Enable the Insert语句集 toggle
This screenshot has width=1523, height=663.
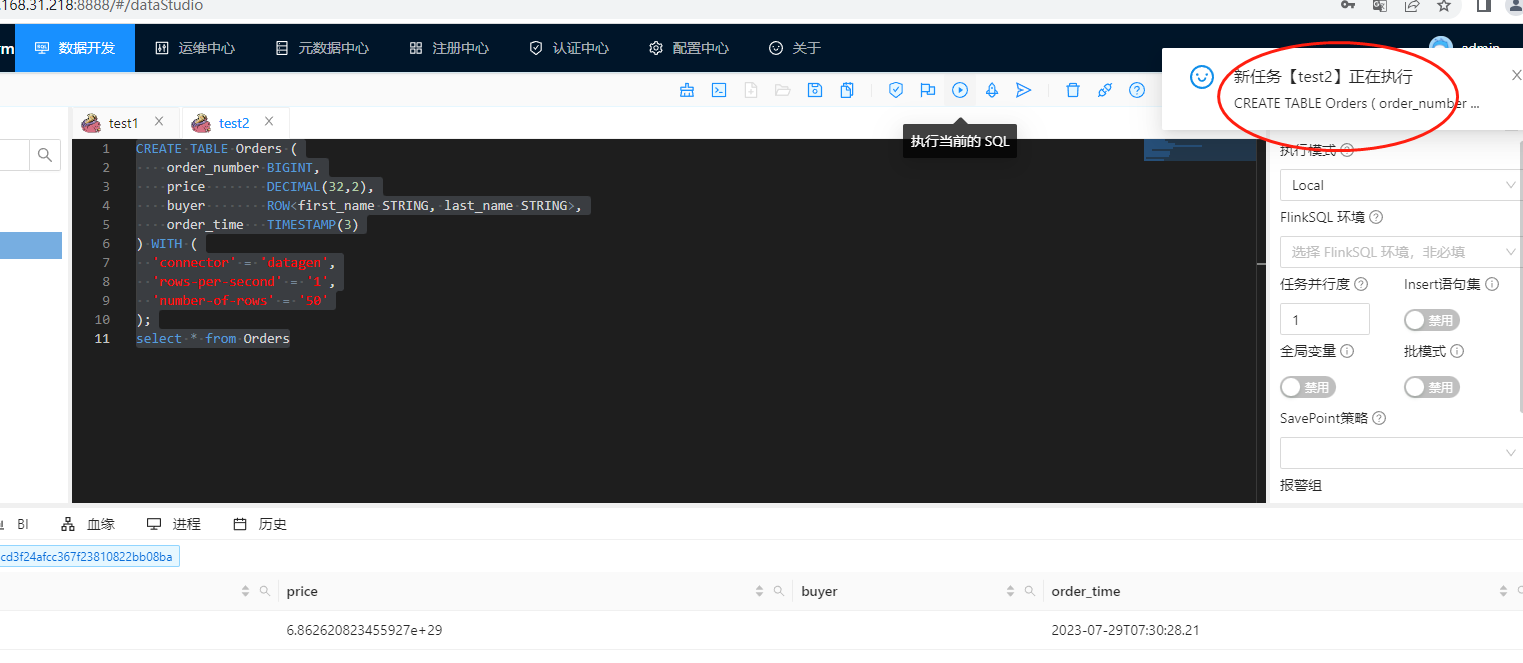1431,320
